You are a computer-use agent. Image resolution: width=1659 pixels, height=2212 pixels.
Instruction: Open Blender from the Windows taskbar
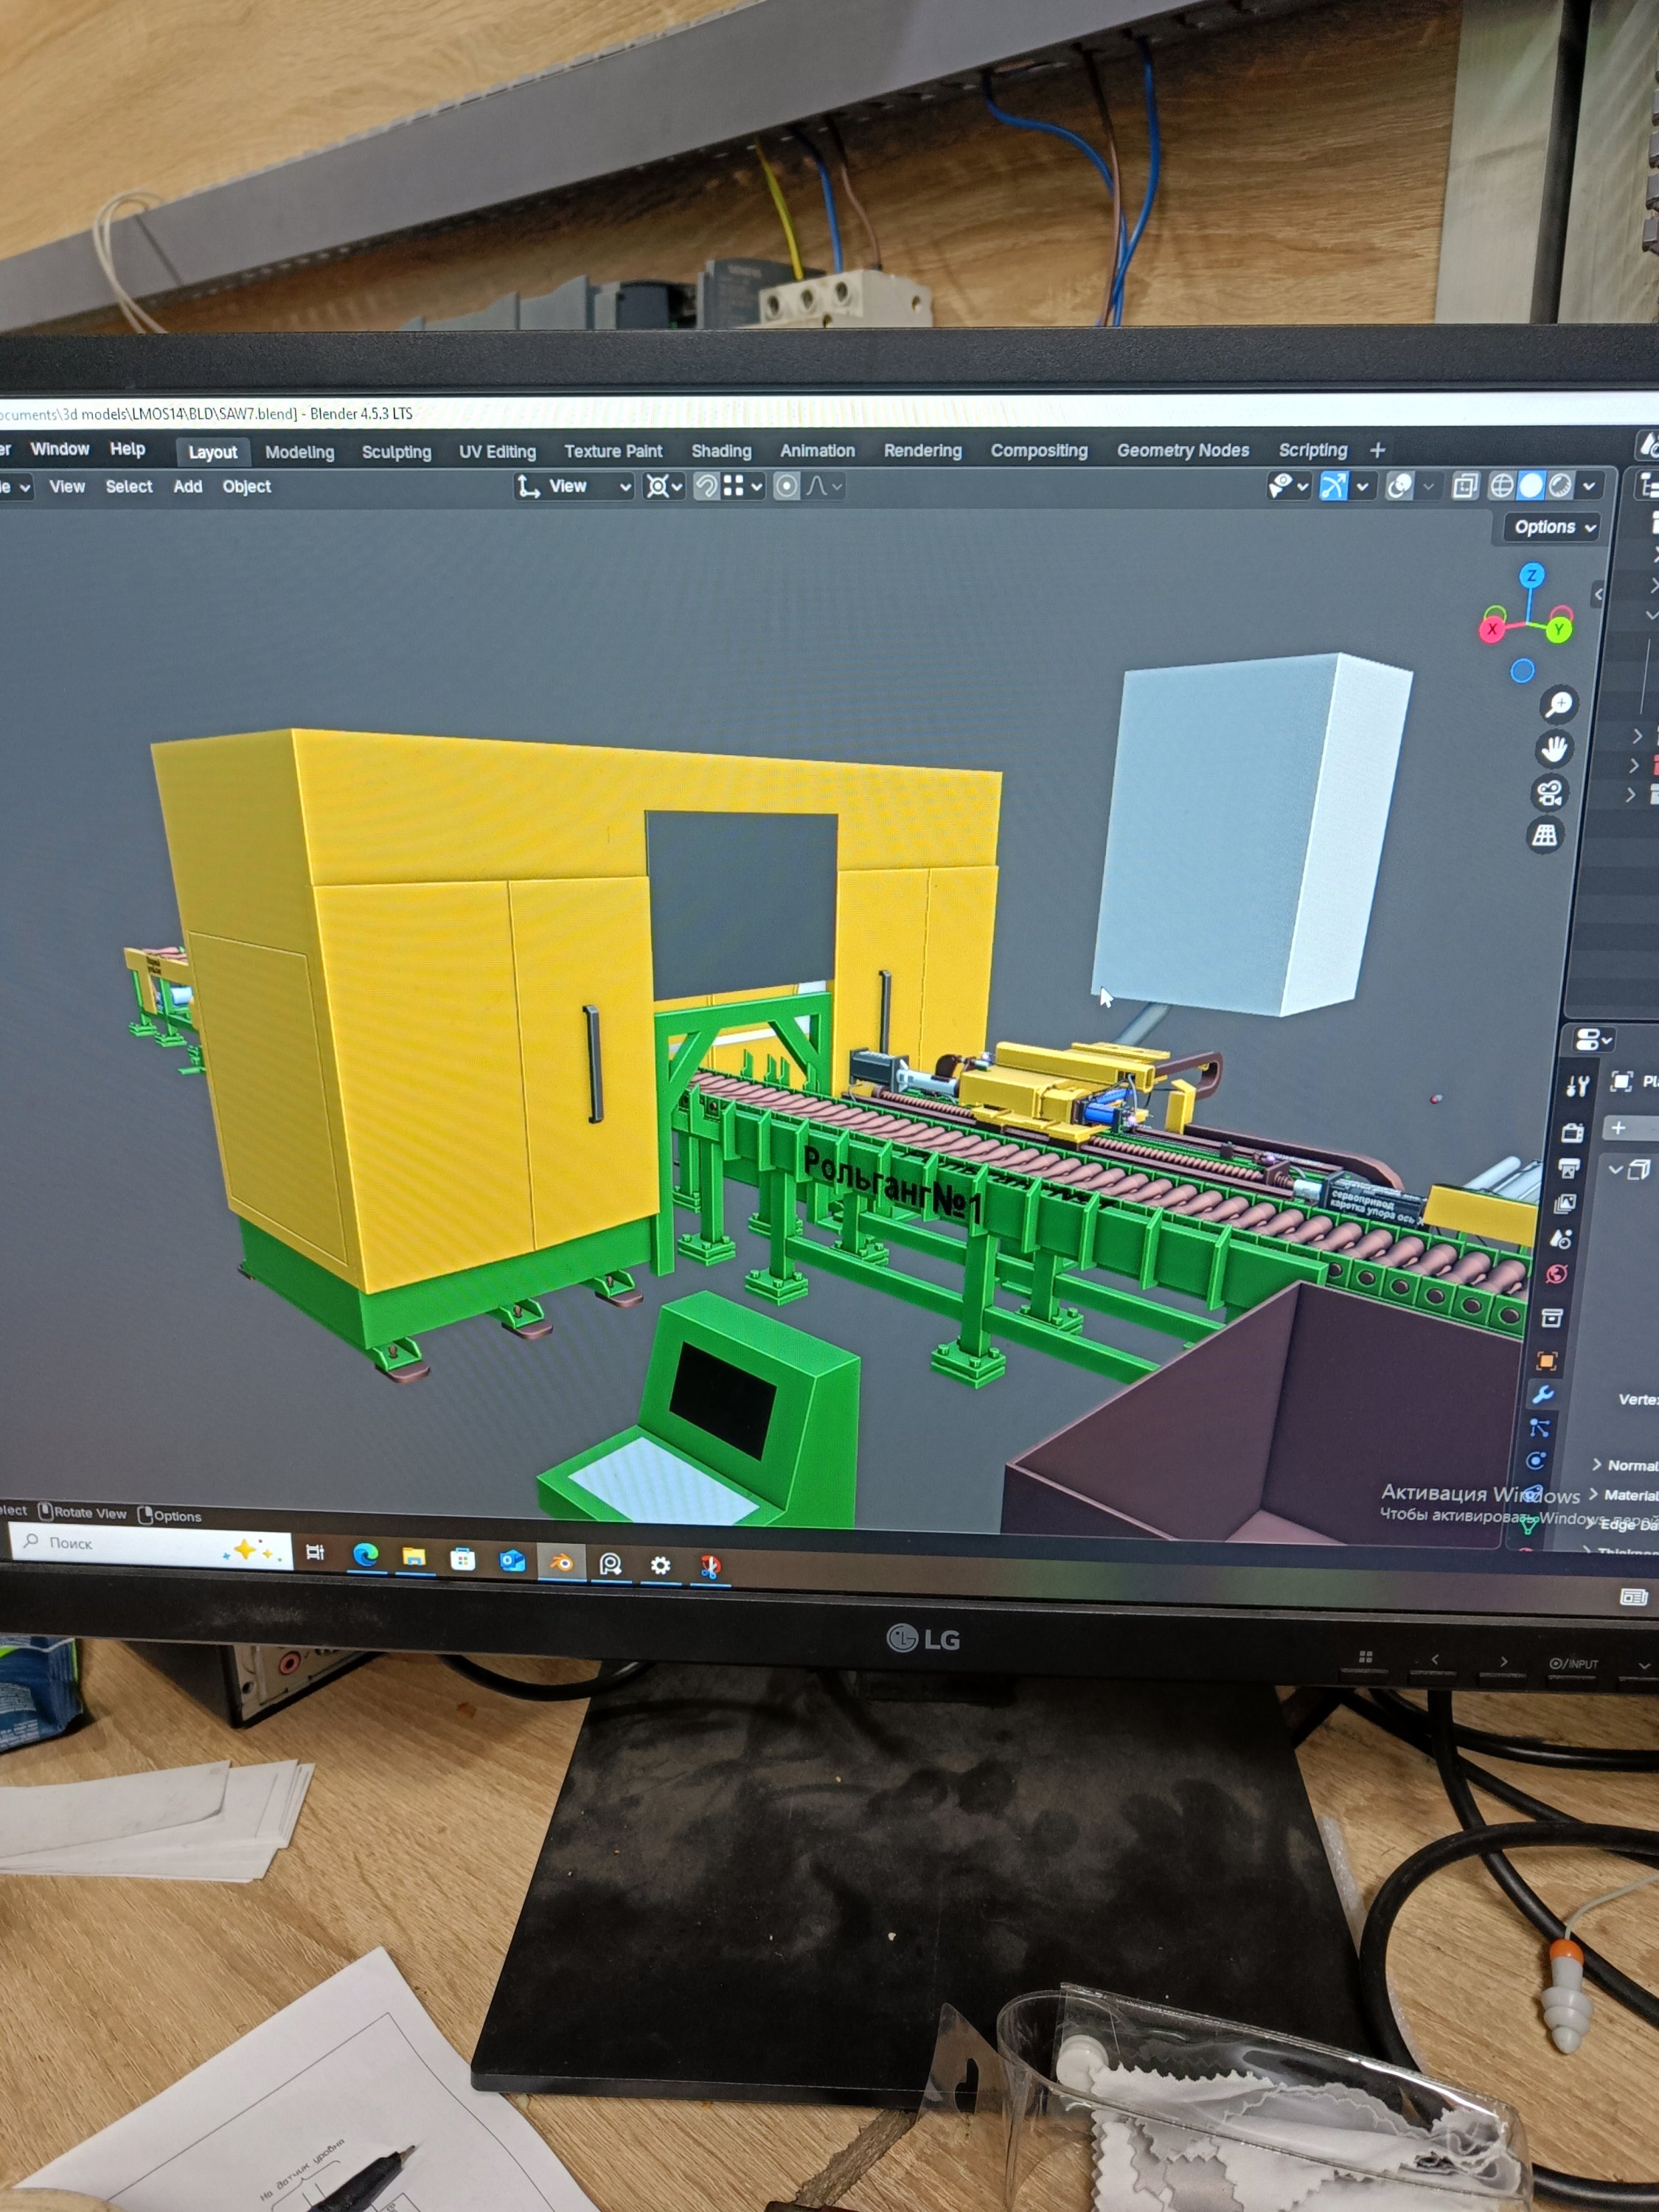(561, 1562)
